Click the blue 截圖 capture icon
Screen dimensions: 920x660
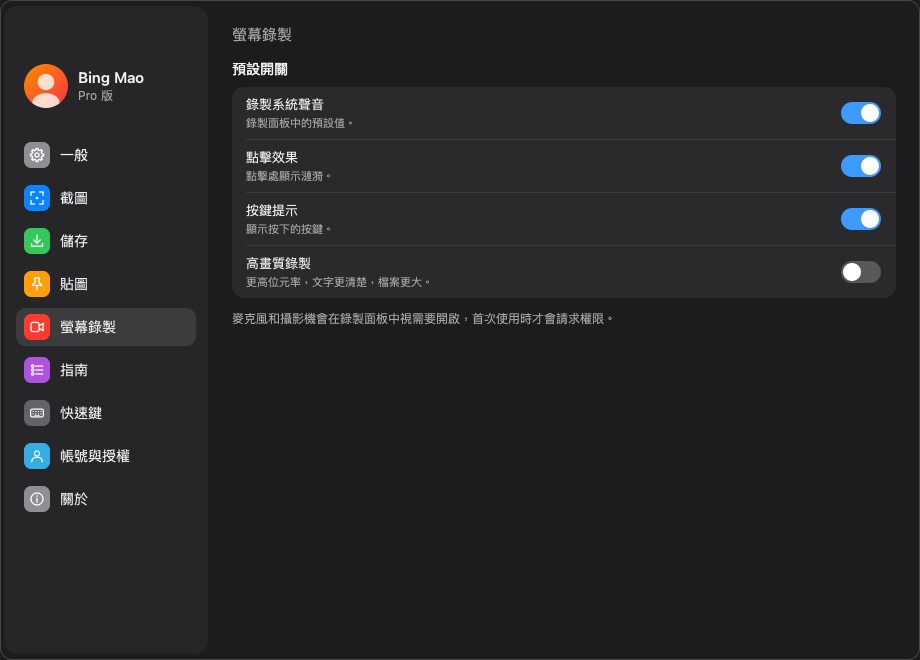[37, 198]
